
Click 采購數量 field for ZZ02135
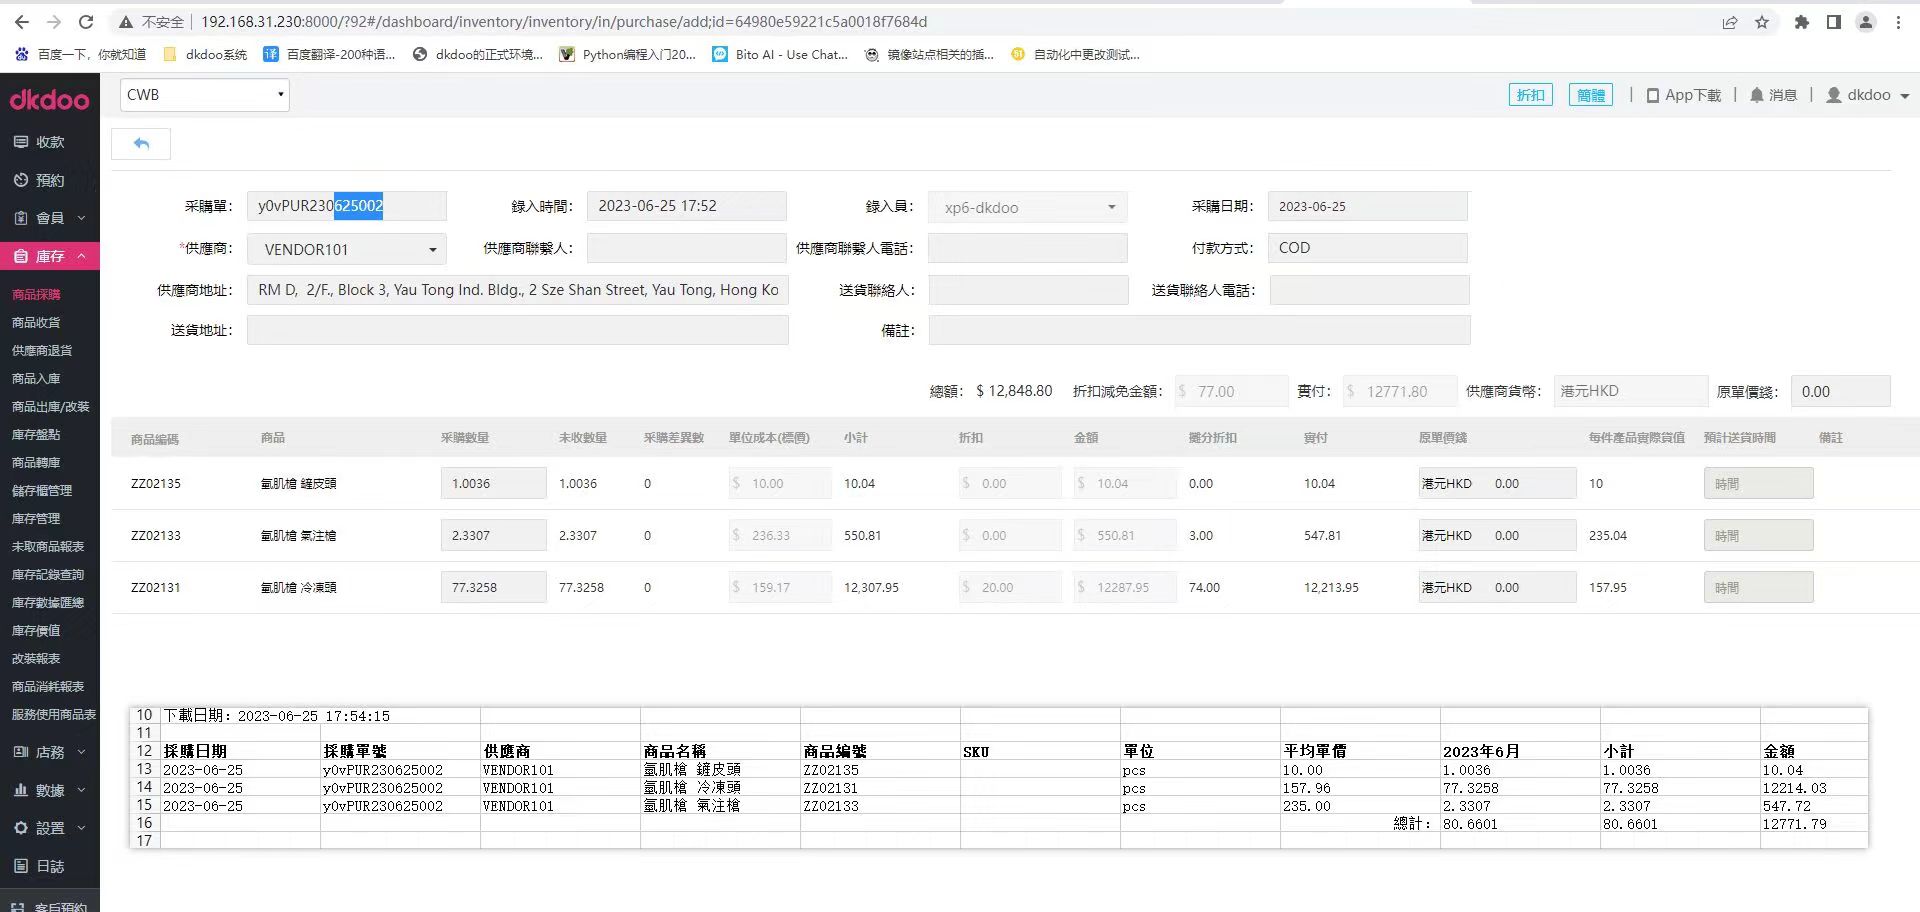(493, 483)
